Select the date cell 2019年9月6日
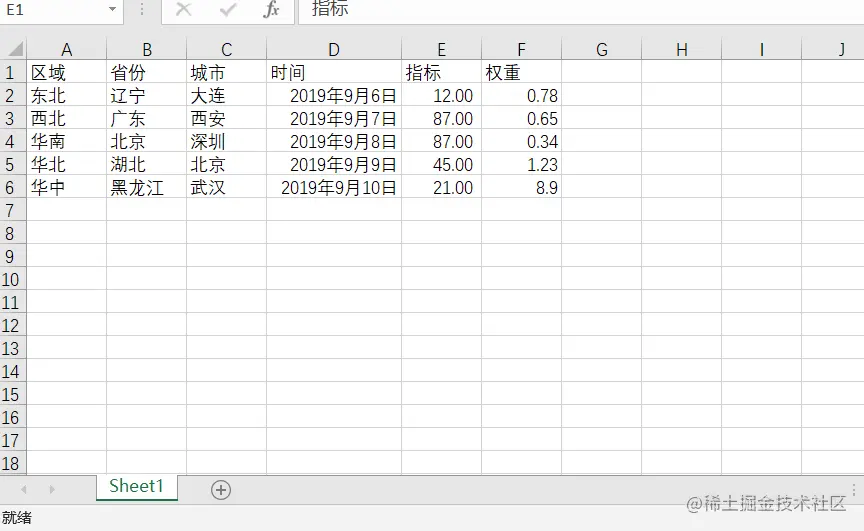This screenshot has width=864, height=531. coord(334,95)
